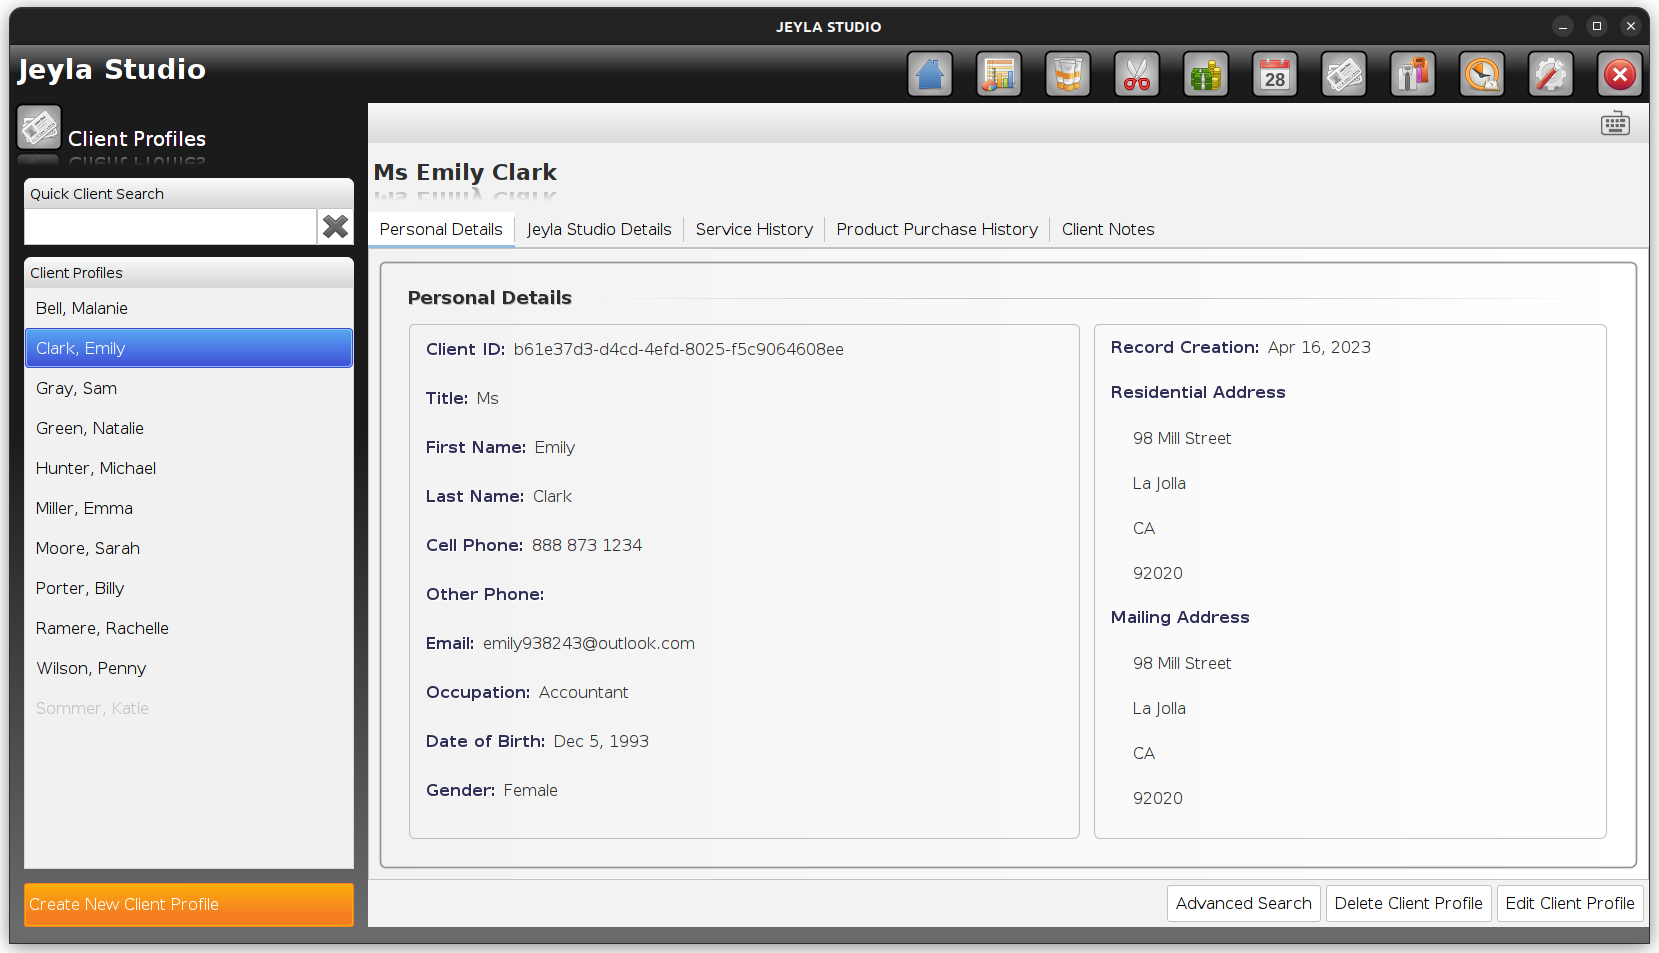
Task: Open Jeyla Studio Details tab
Action: click(x=599, y=229)
